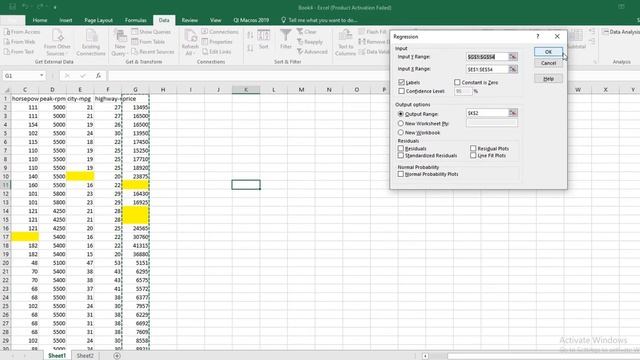Check Residual Plots checkbox

tap(473, 149)
